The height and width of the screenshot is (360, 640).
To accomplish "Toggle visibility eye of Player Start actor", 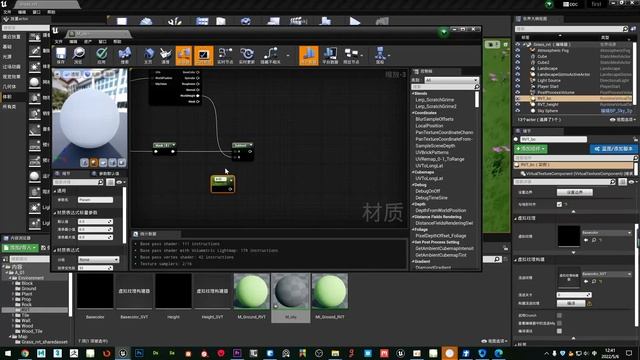I will point(518,87).
